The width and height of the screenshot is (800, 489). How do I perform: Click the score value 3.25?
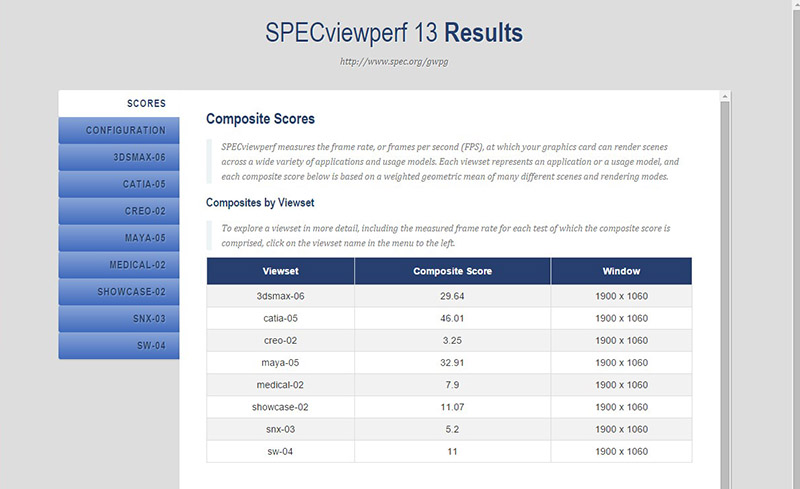453,340
